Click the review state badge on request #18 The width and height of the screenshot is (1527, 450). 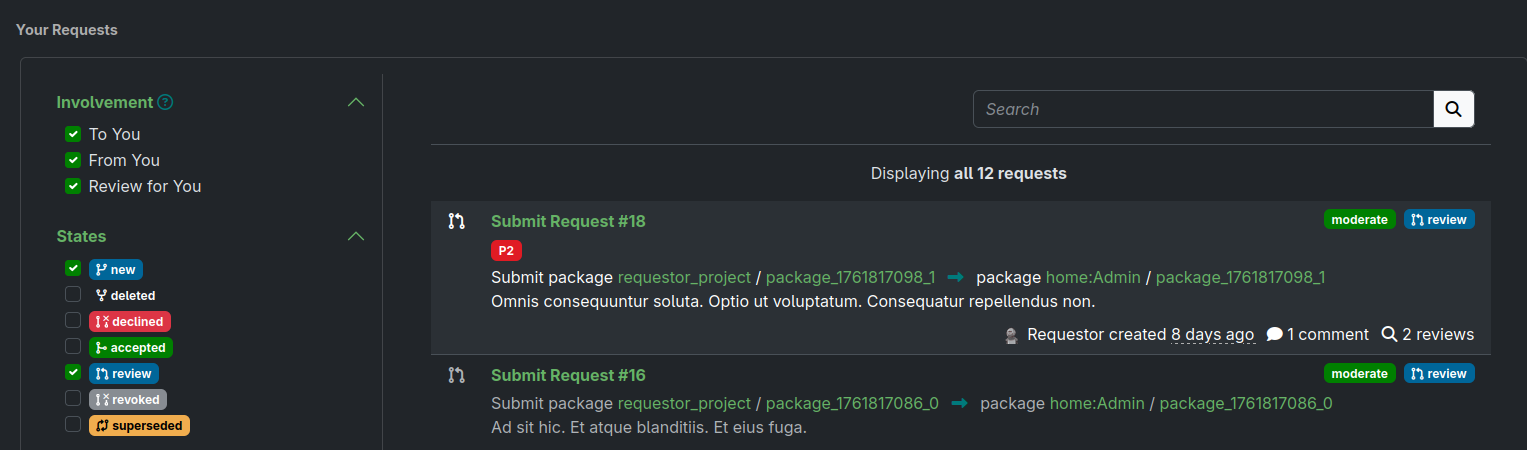tap(1439, 219)
